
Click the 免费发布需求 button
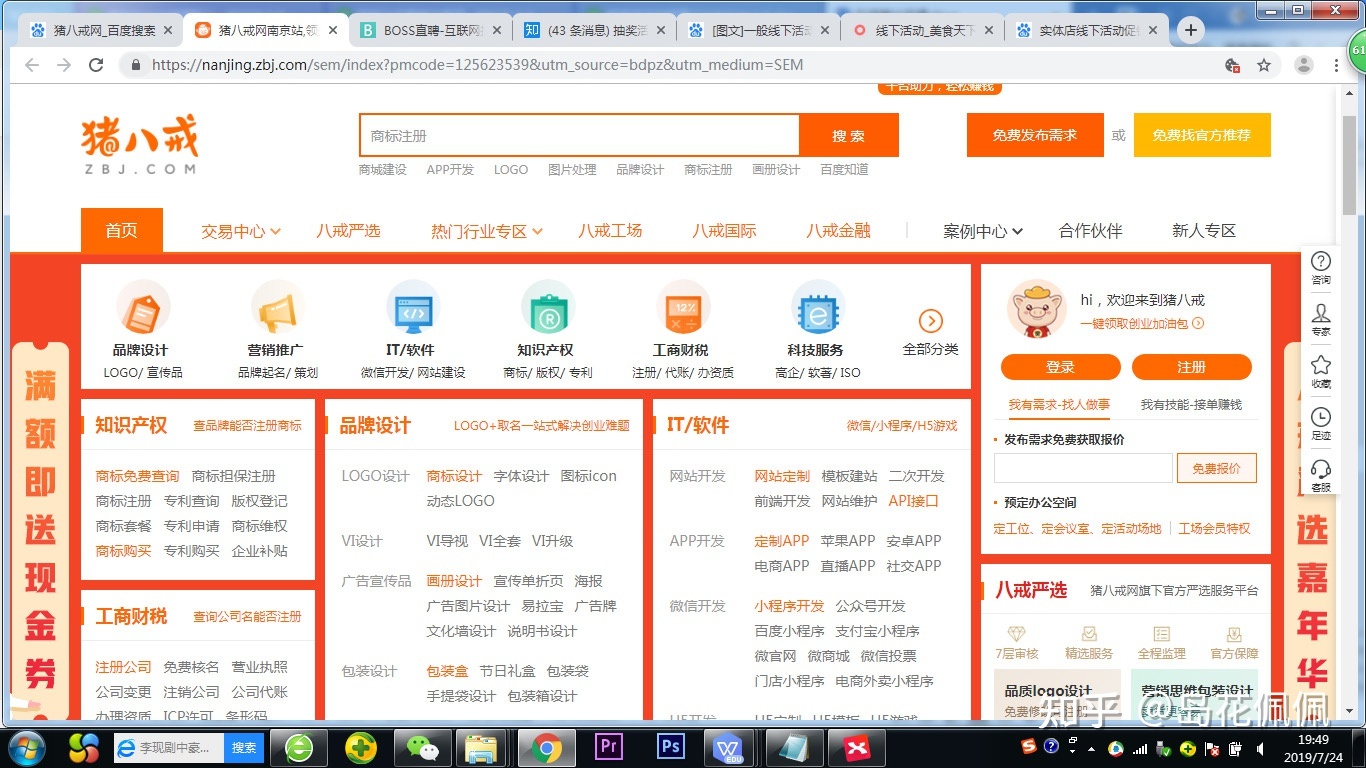click(1035, 135)
